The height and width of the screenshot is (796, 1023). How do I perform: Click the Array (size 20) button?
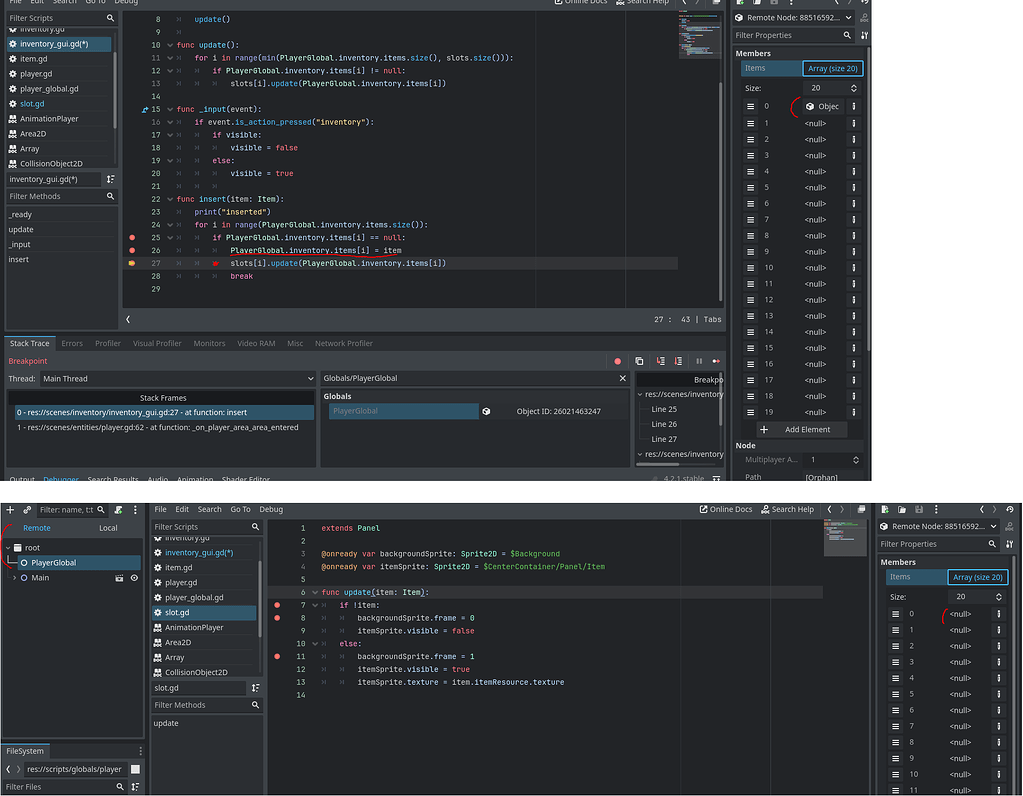[833, 67]
